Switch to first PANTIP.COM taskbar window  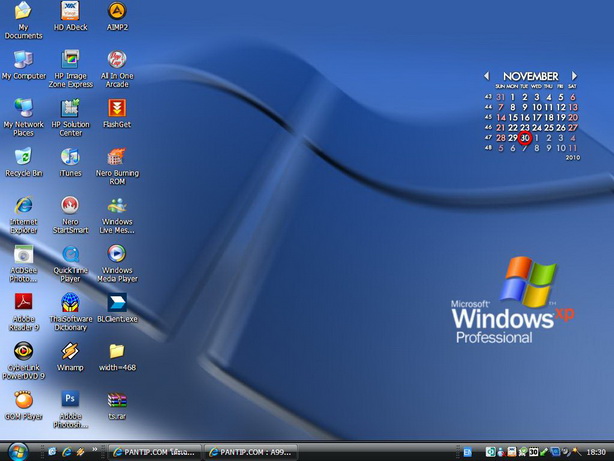154,452
